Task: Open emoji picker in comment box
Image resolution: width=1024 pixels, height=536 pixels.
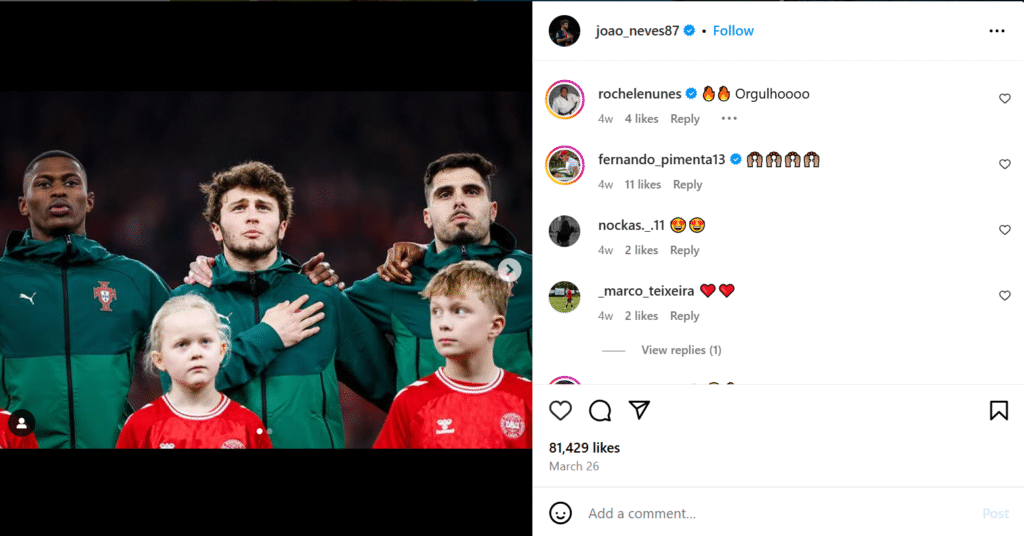Action: pyautogui.click(x=561, y=513)
